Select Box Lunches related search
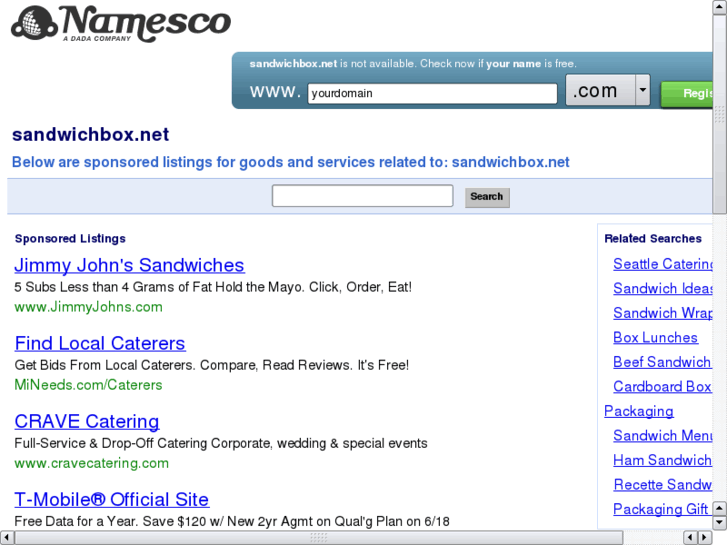727x545 pixels. pos(655,338)
